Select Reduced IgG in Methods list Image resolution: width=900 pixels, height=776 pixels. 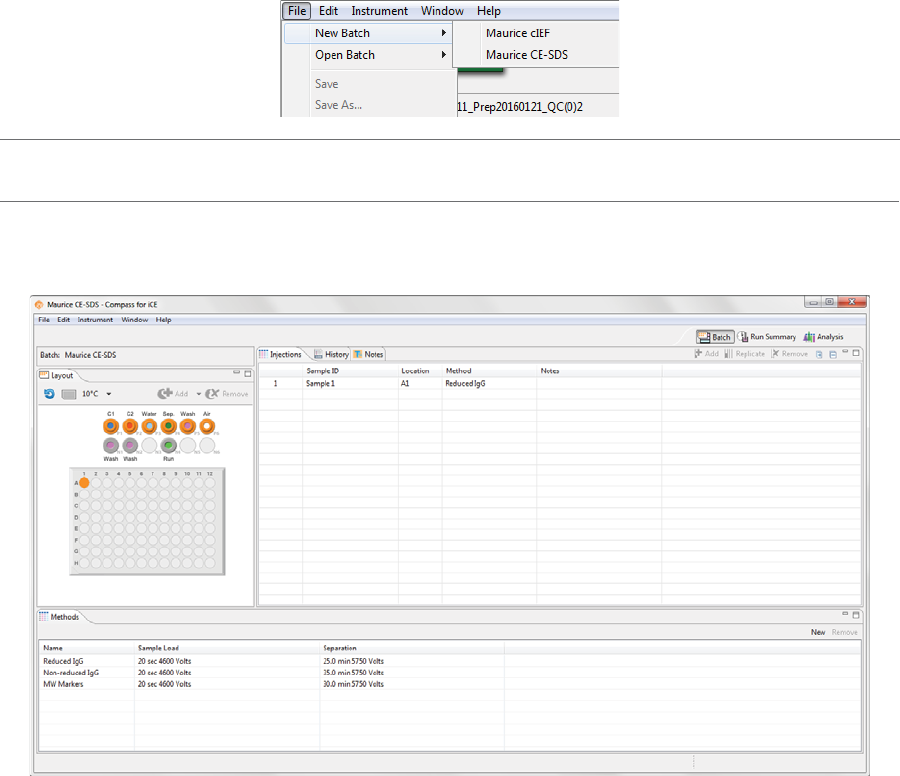[x=63, y=661]
